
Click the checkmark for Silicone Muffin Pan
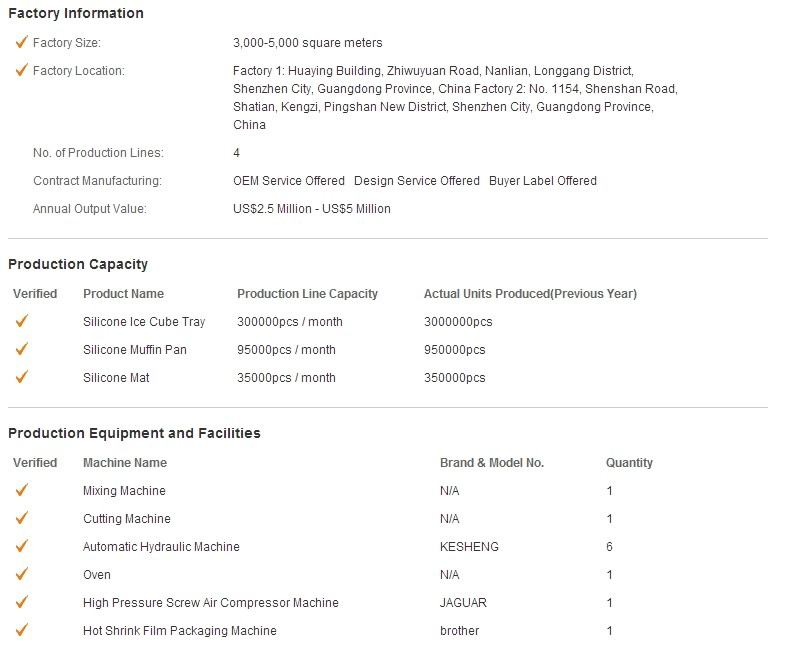[22, 349]
